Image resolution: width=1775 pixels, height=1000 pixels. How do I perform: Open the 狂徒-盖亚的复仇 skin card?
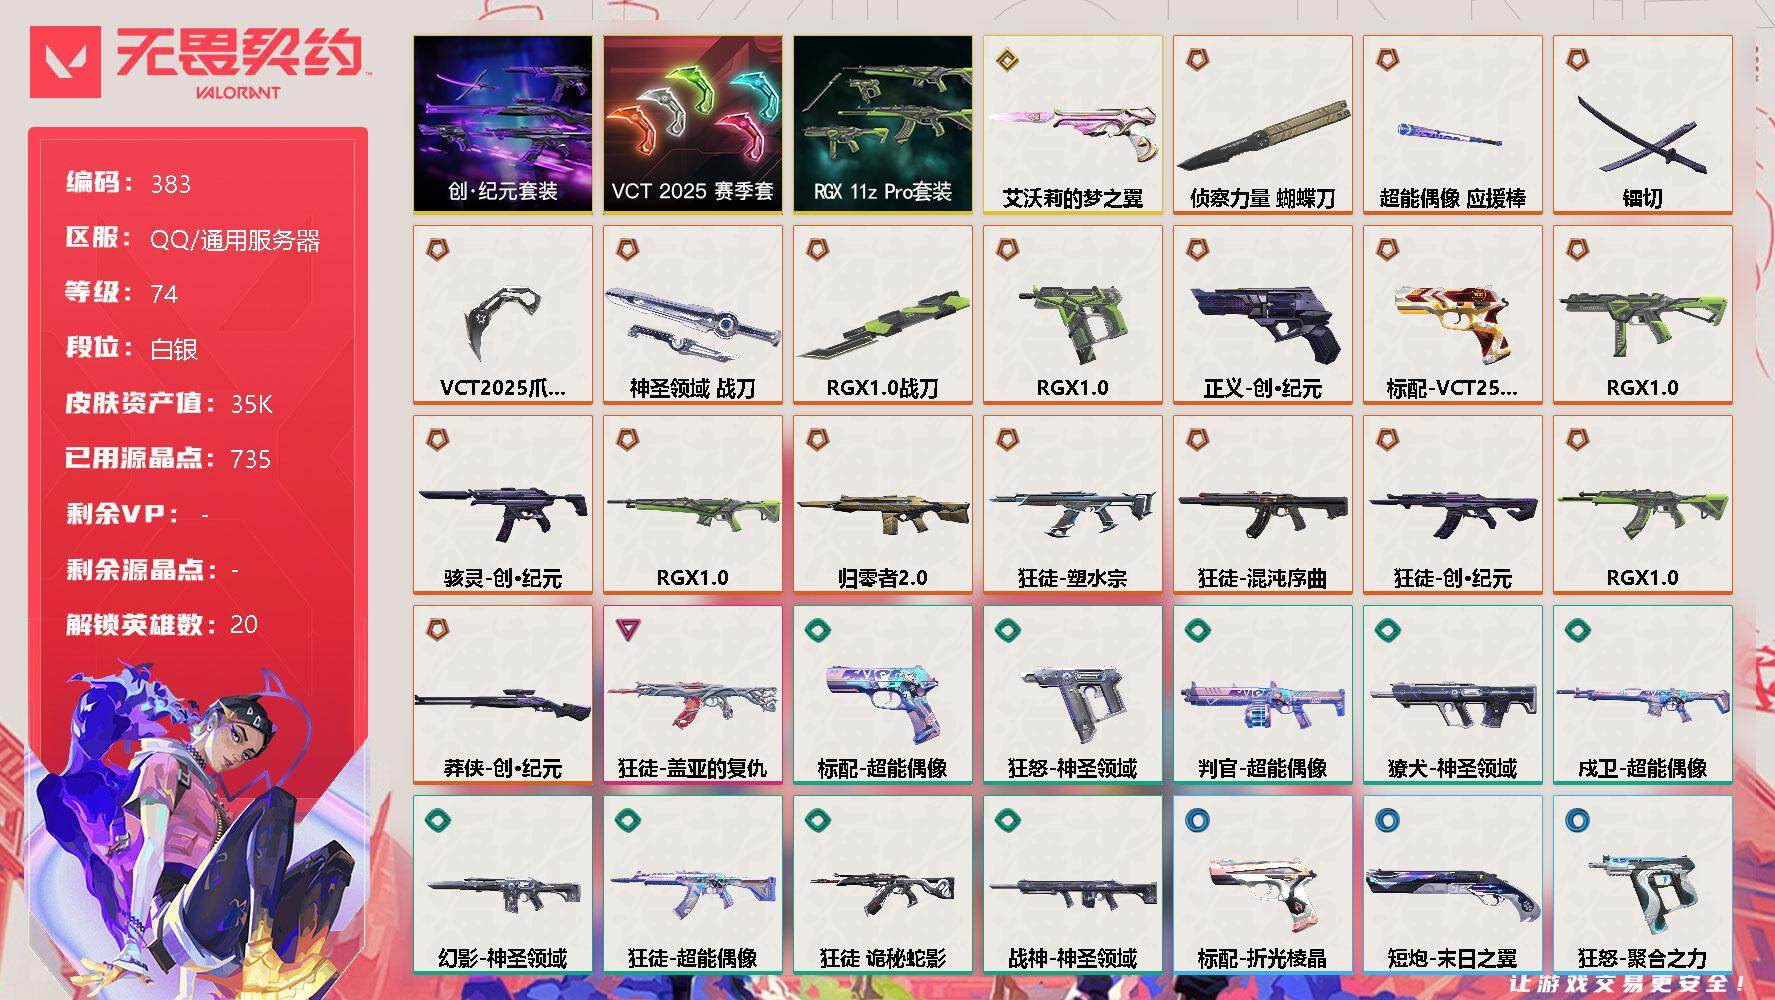pyautogui.click(x=693, y=694)
